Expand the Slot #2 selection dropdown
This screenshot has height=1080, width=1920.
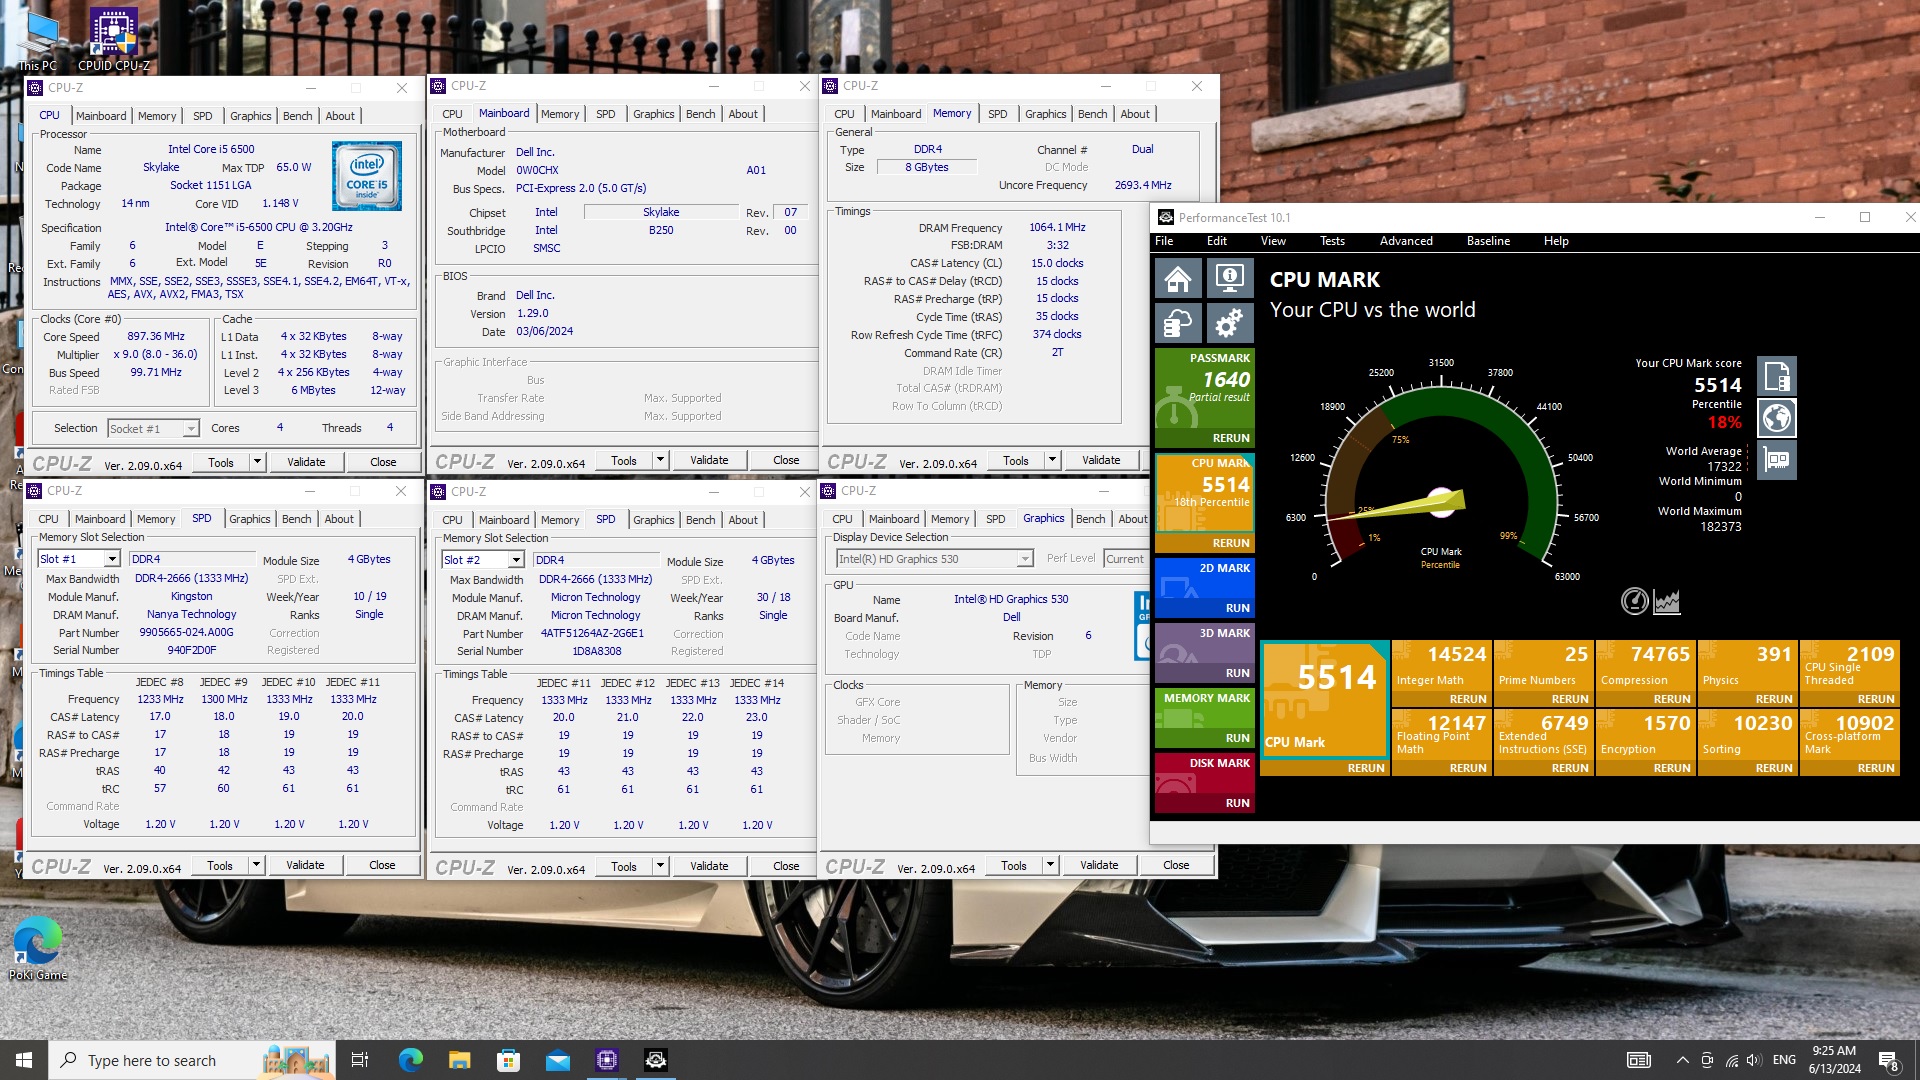coord(516,560)
